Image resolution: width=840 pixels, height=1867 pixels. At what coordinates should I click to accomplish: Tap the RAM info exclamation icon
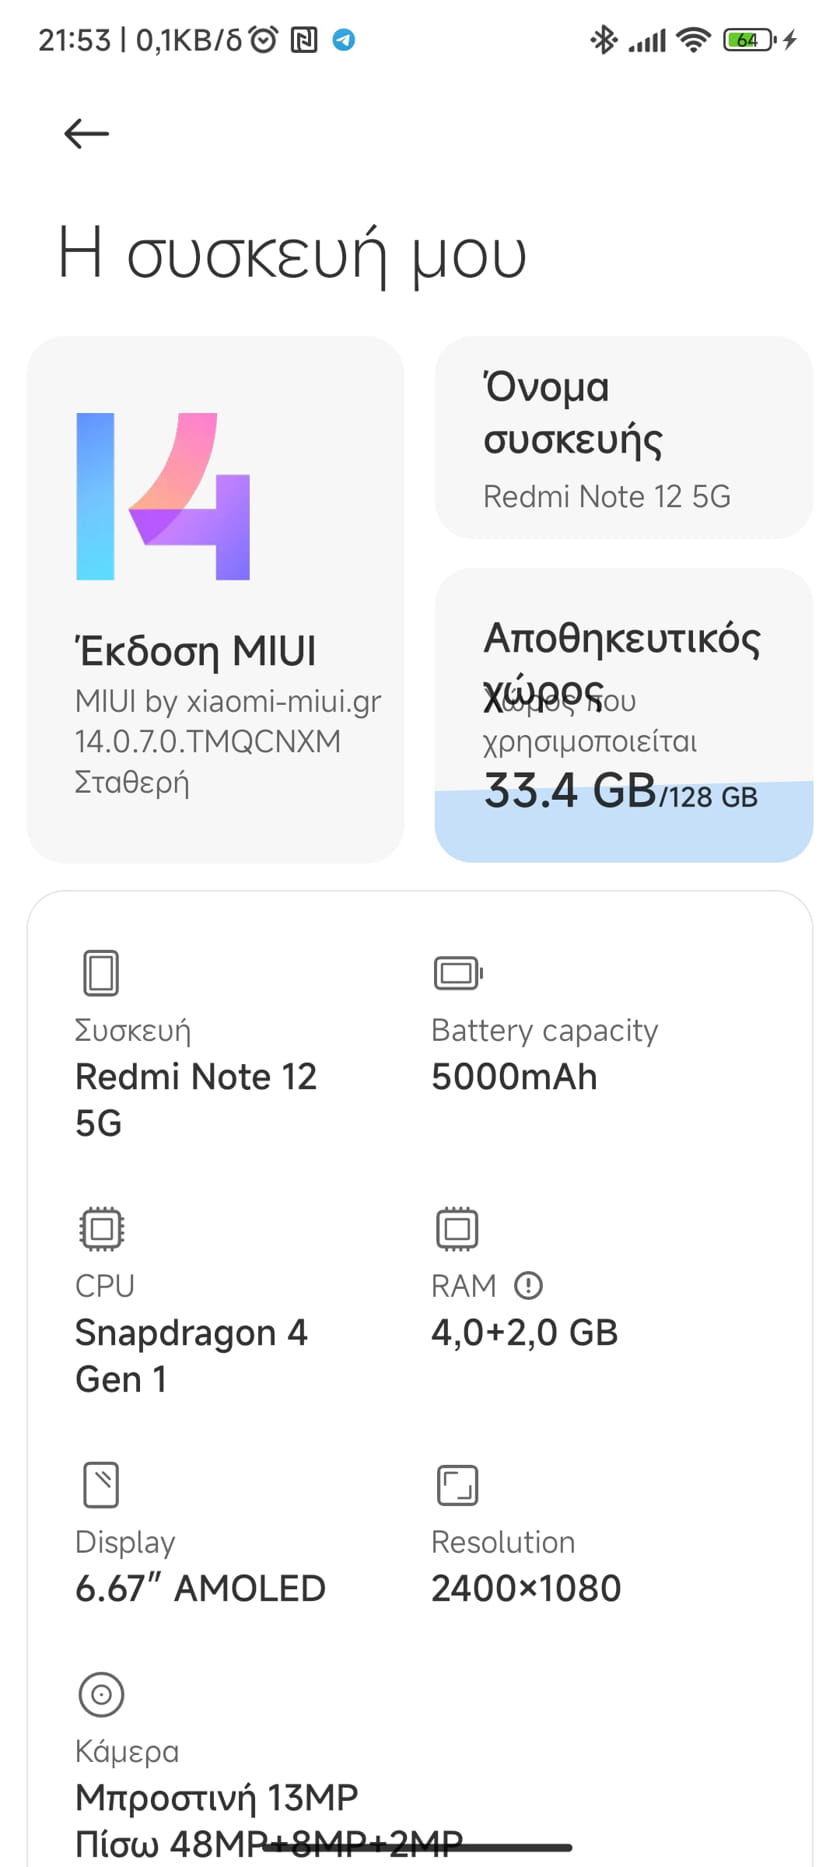click(528, 1285)
